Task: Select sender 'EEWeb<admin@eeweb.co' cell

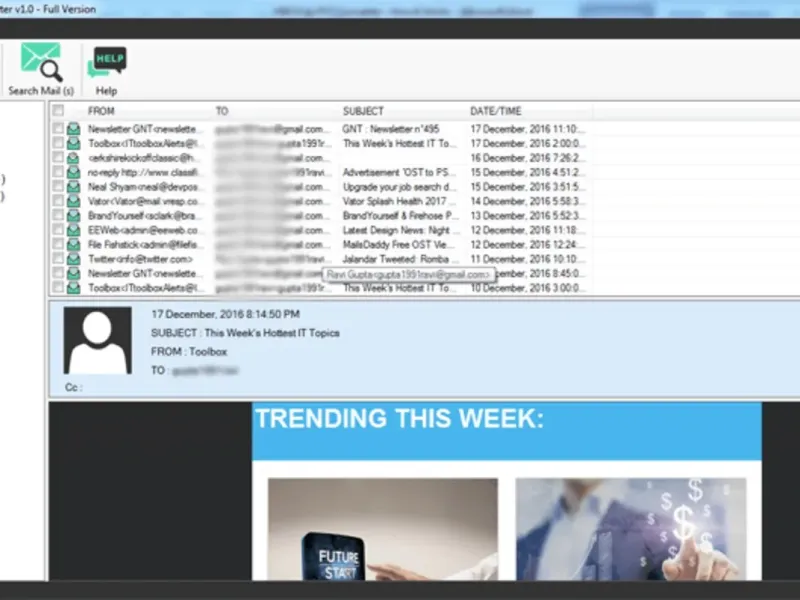Action: click(x=142, y=230)
